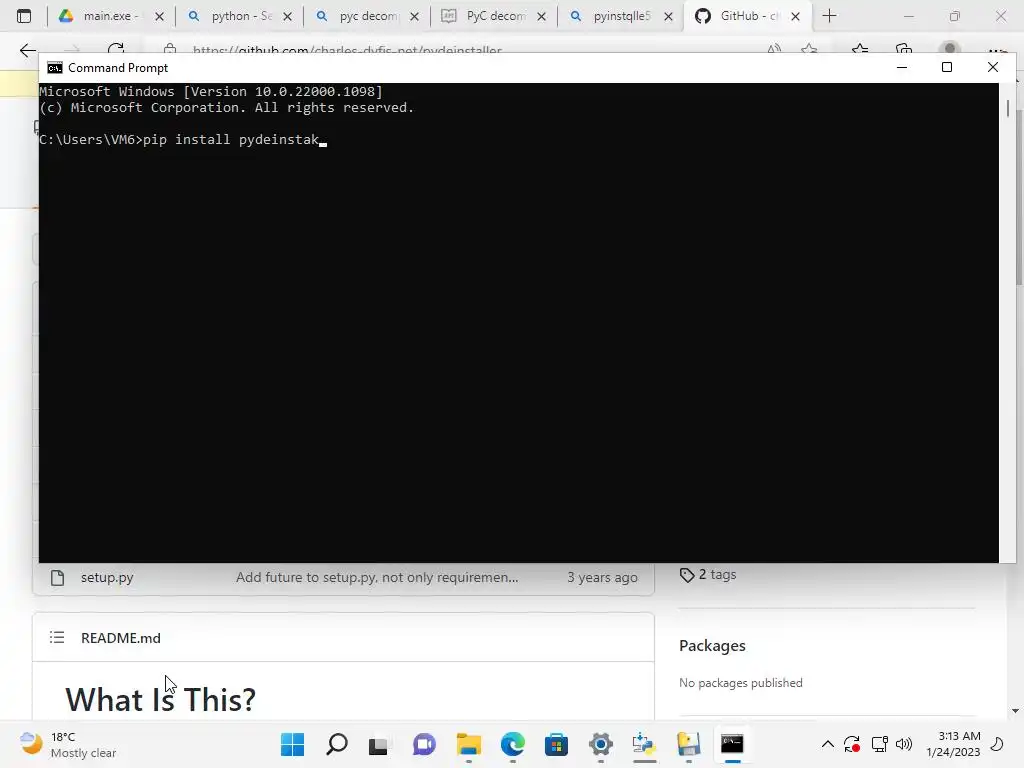This screenshot has width=1024, height=768.
Task: Switch to the pyinstqlle5 search tab
Action: (621, 16)
